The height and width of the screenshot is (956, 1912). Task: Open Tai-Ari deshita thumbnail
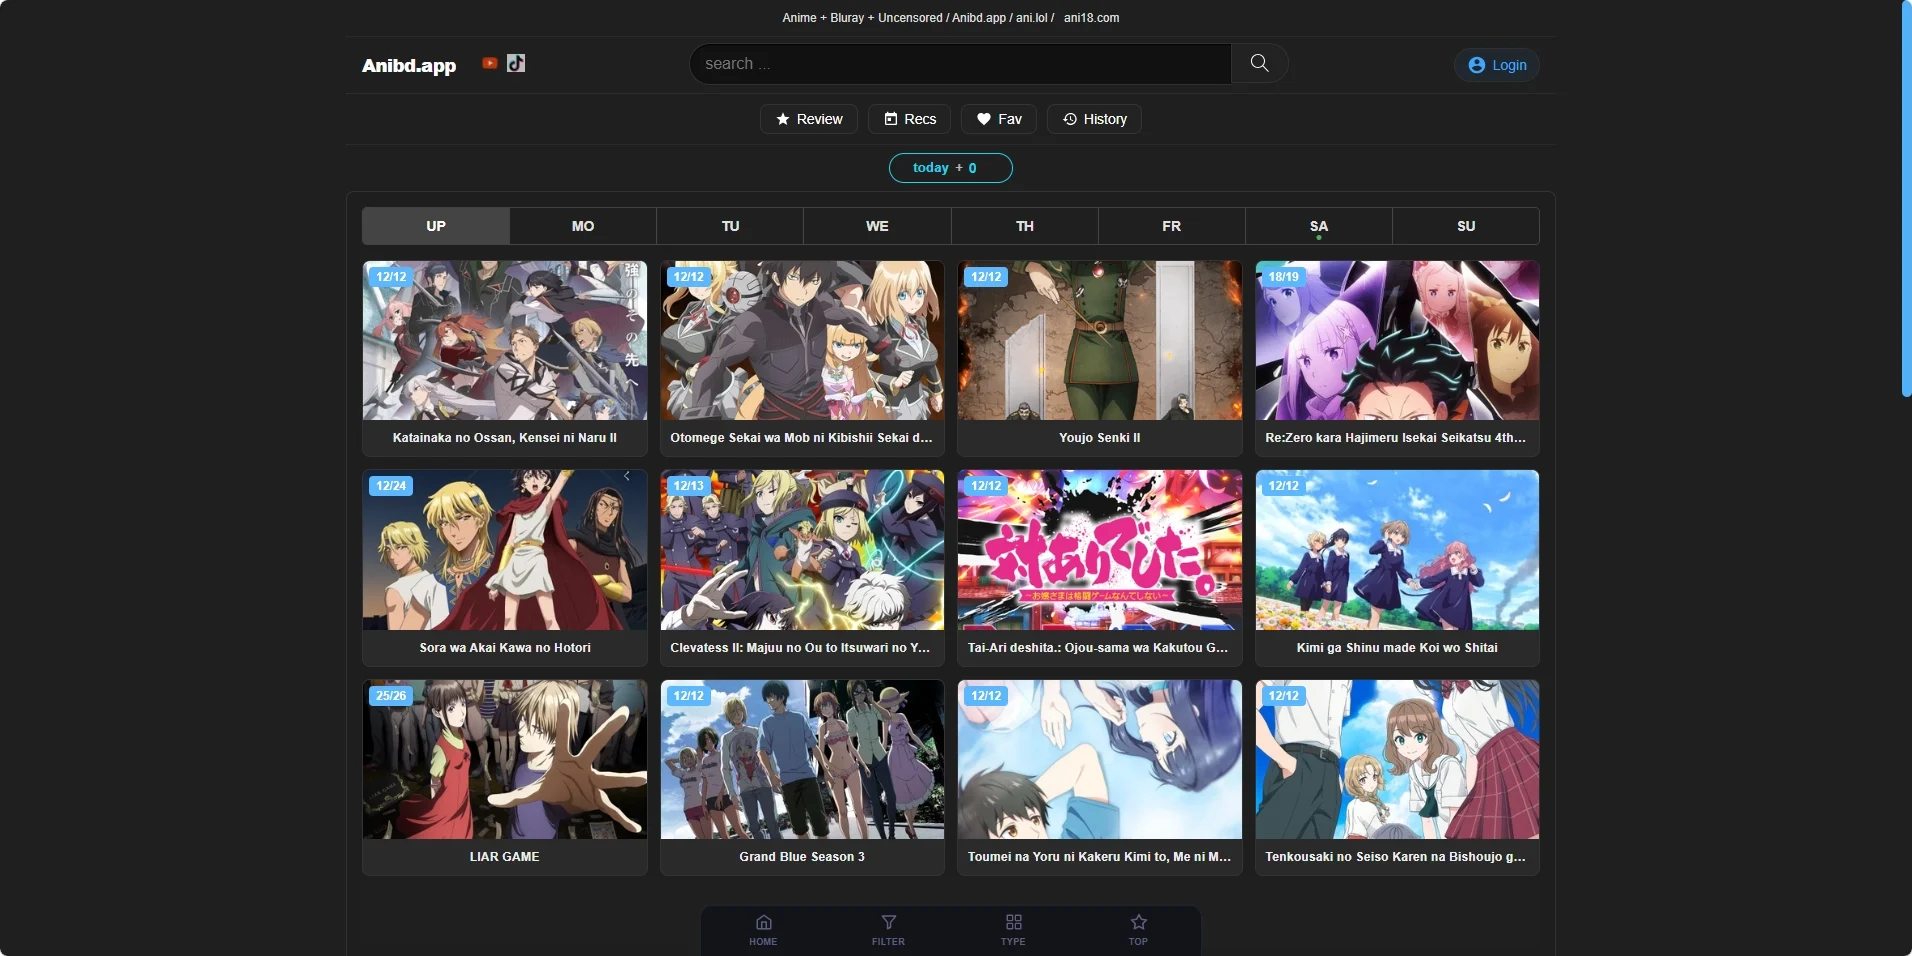(x=1100, y=550)
